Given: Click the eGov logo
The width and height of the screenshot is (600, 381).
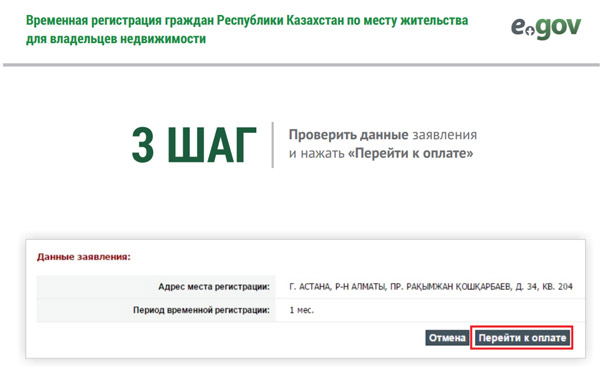Looking at the screenshot, I should (x=546, y=28).
